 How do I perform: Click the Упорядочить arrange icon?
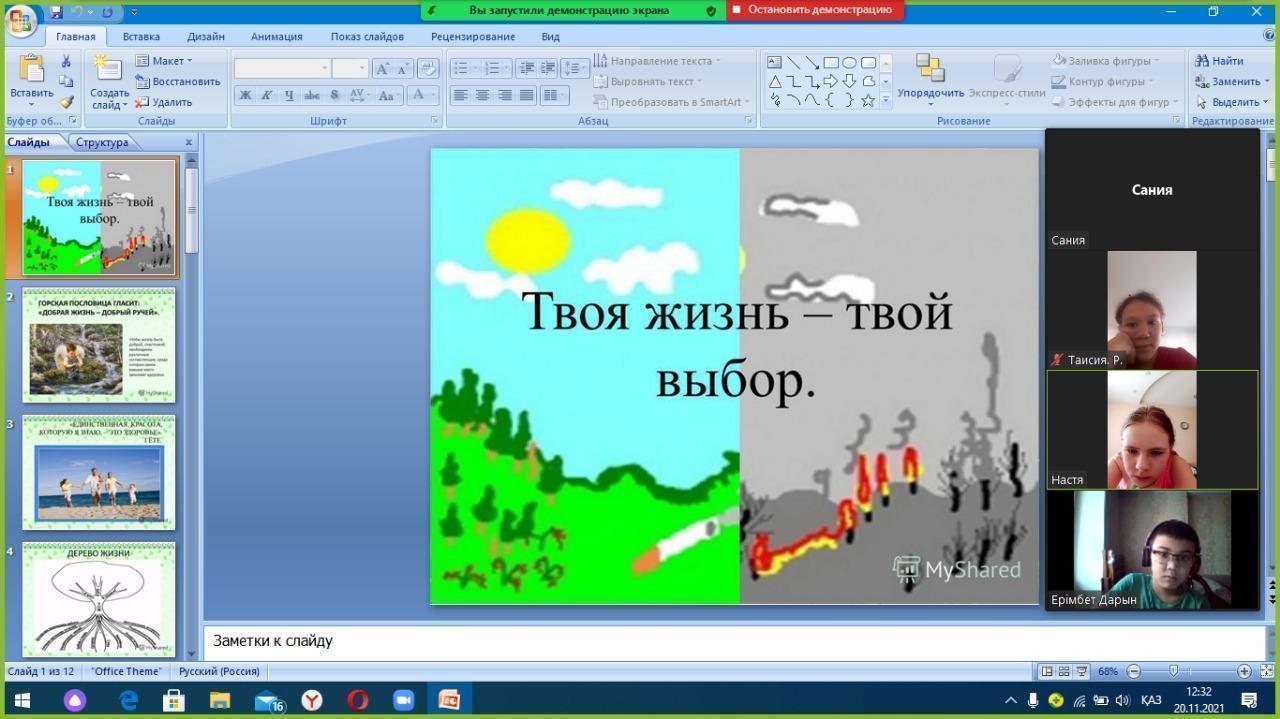coord(930,70)
